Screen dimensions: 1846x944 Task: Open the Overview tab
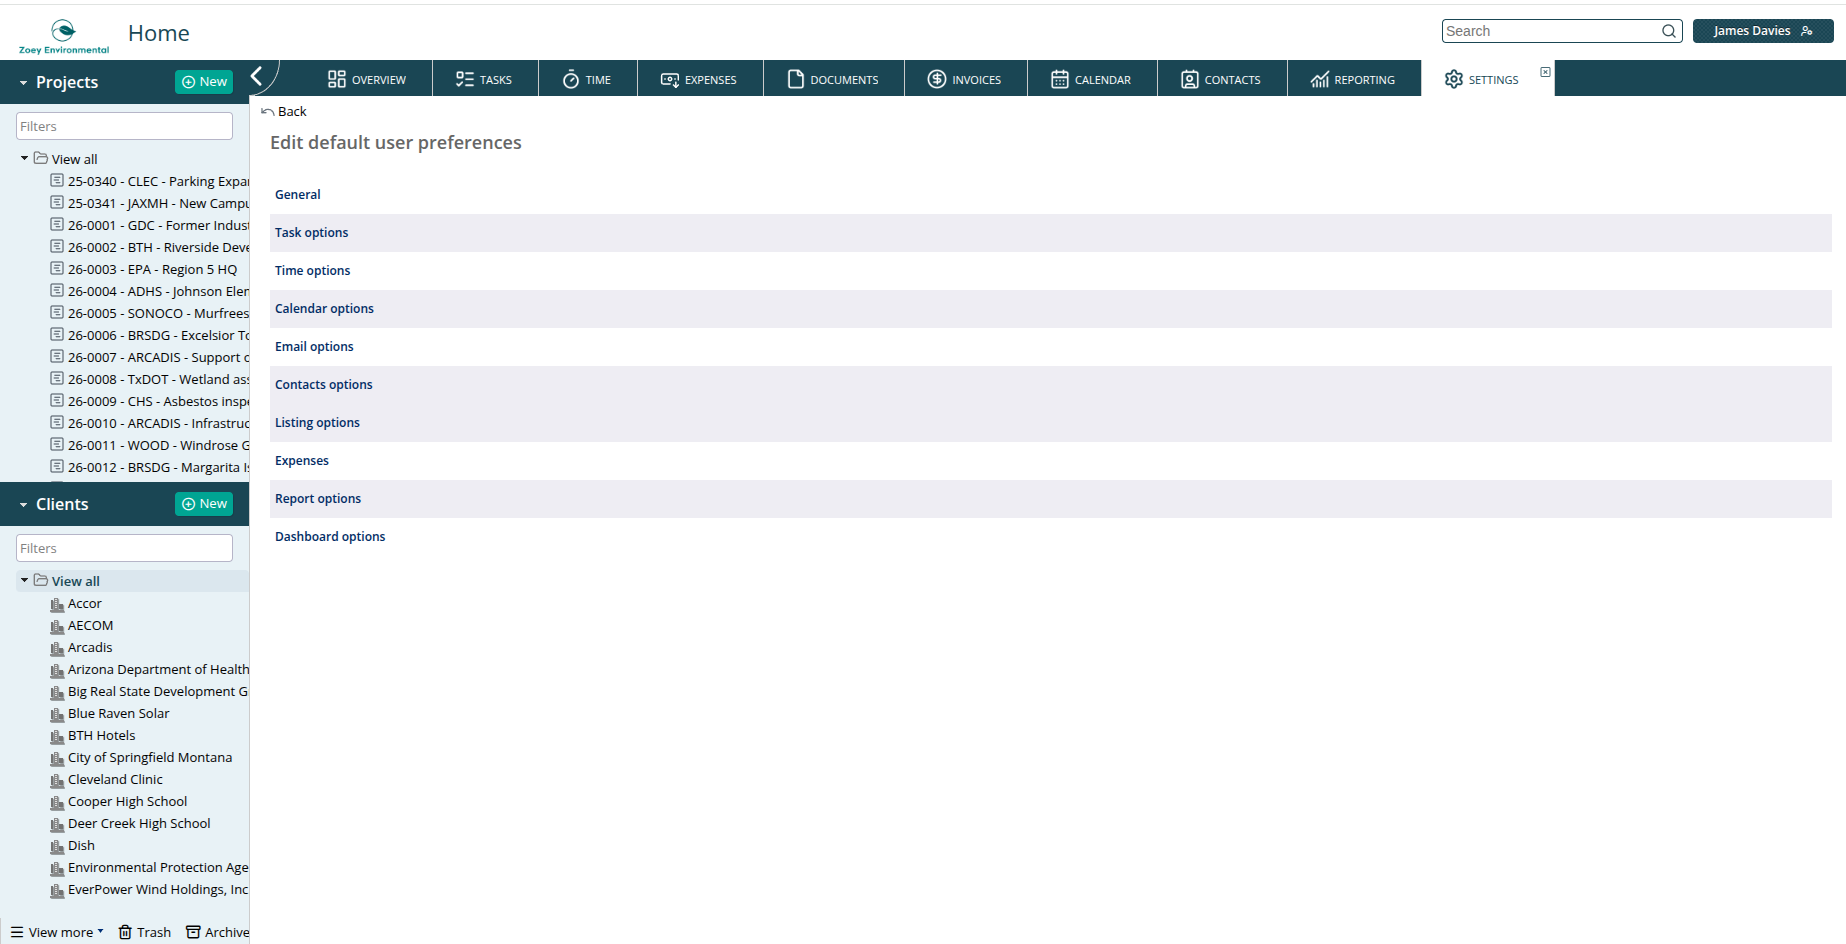click(x=366, y=79)
